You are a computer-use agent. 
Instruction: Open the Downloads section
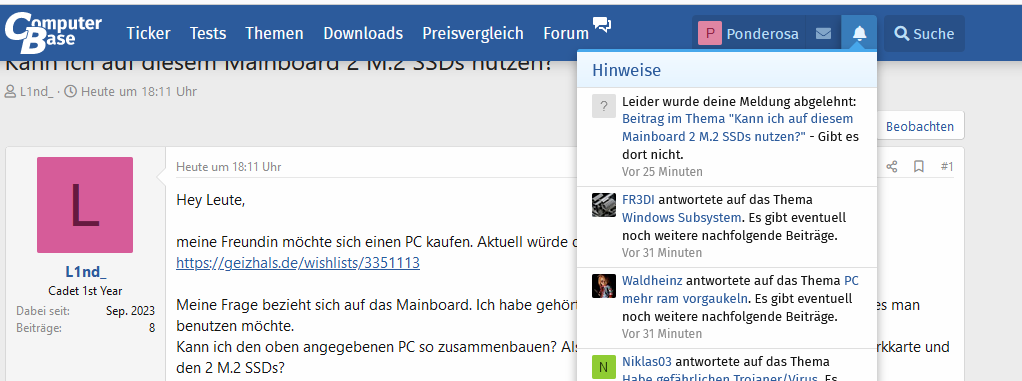[363, 33]
